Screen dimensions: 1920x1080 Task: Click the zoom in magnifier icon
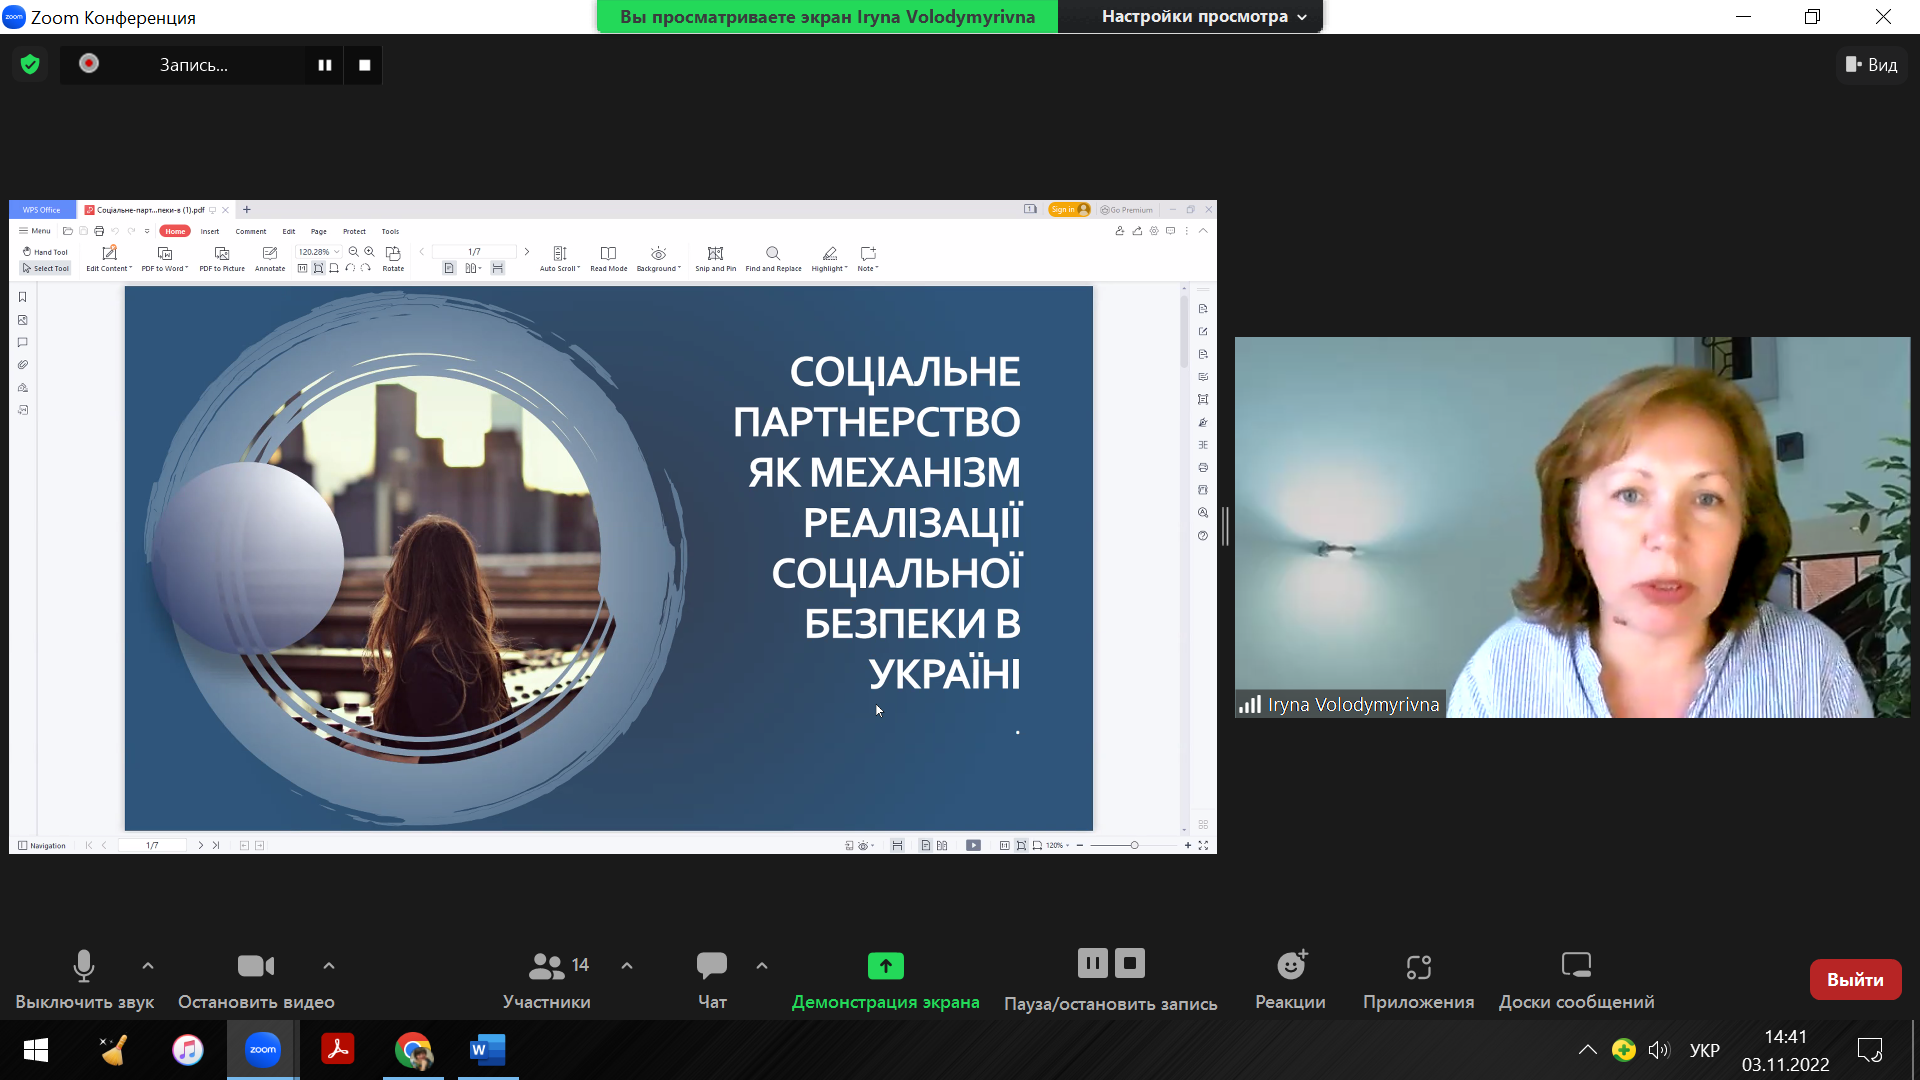coord(370,252)
